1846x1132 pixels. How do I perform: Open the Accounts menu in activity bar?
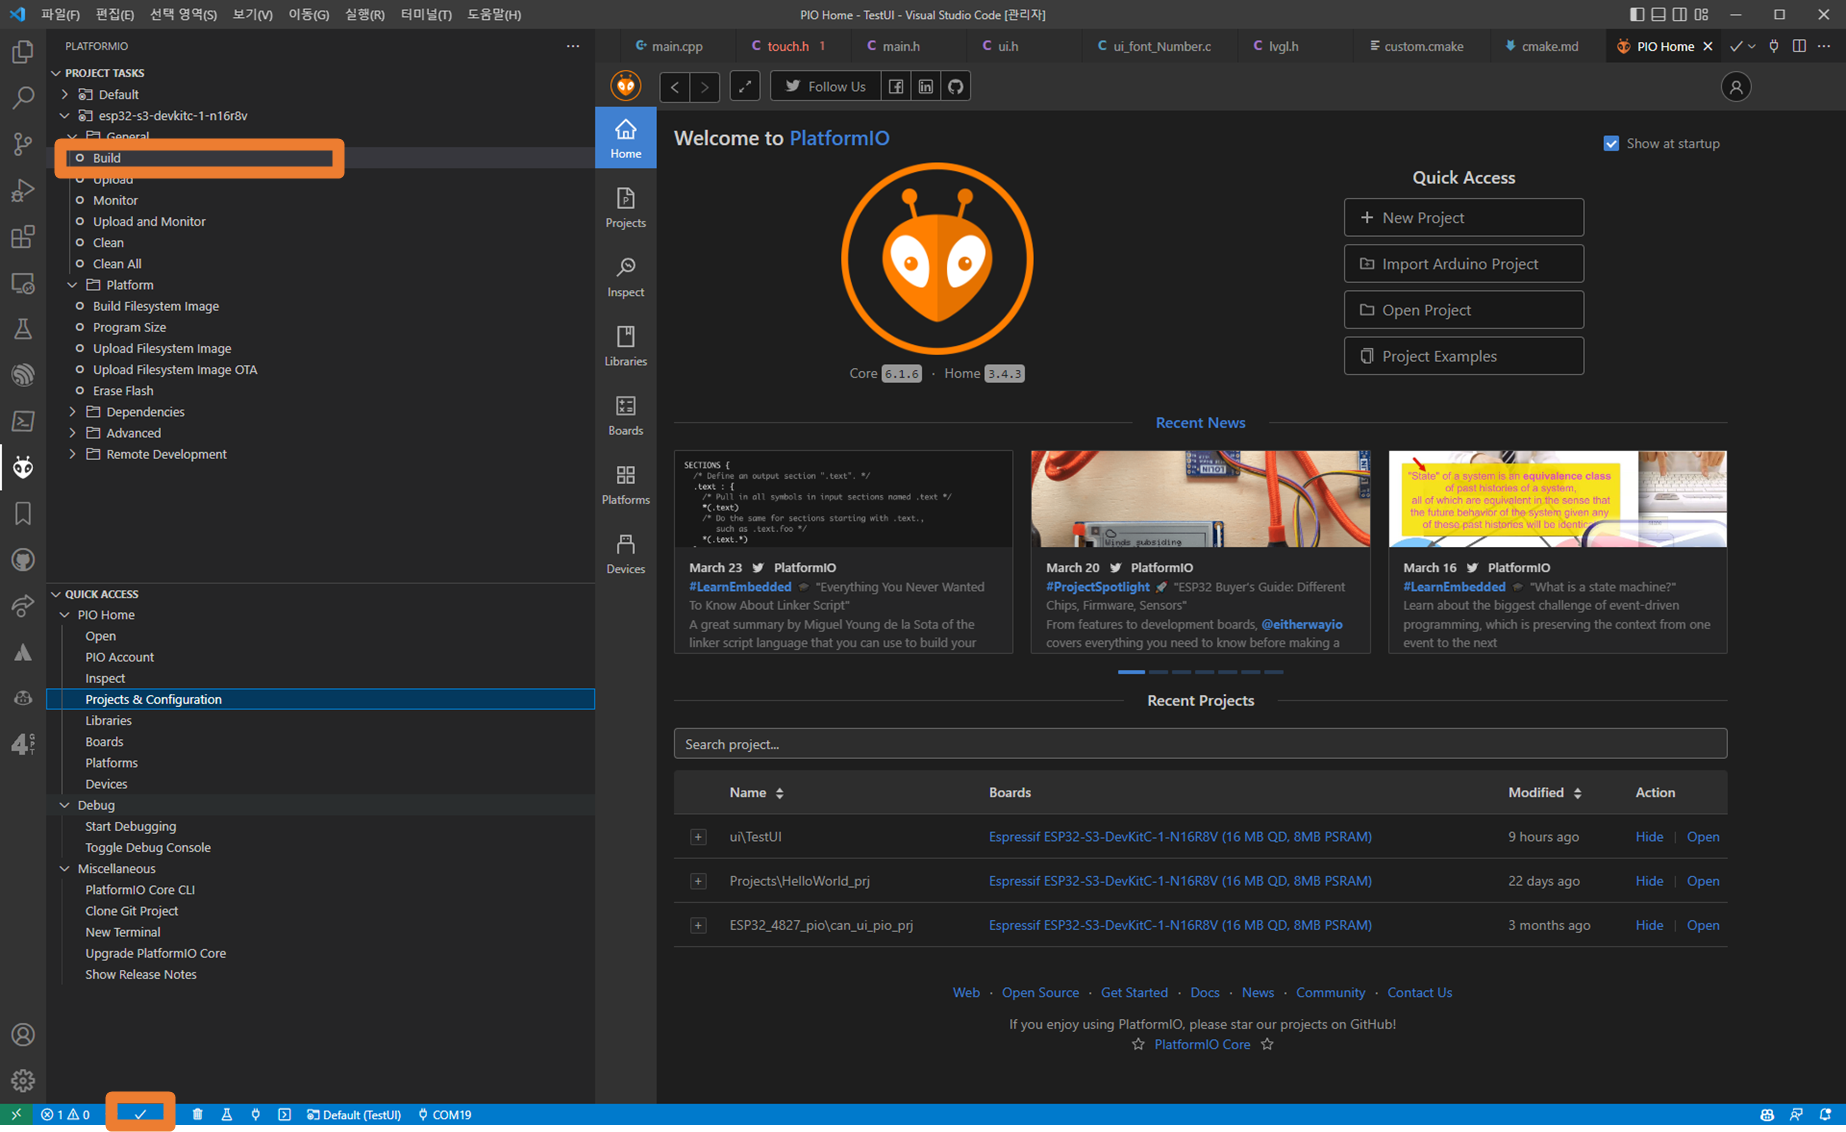pyautogui.click(x=22, y=1035)
